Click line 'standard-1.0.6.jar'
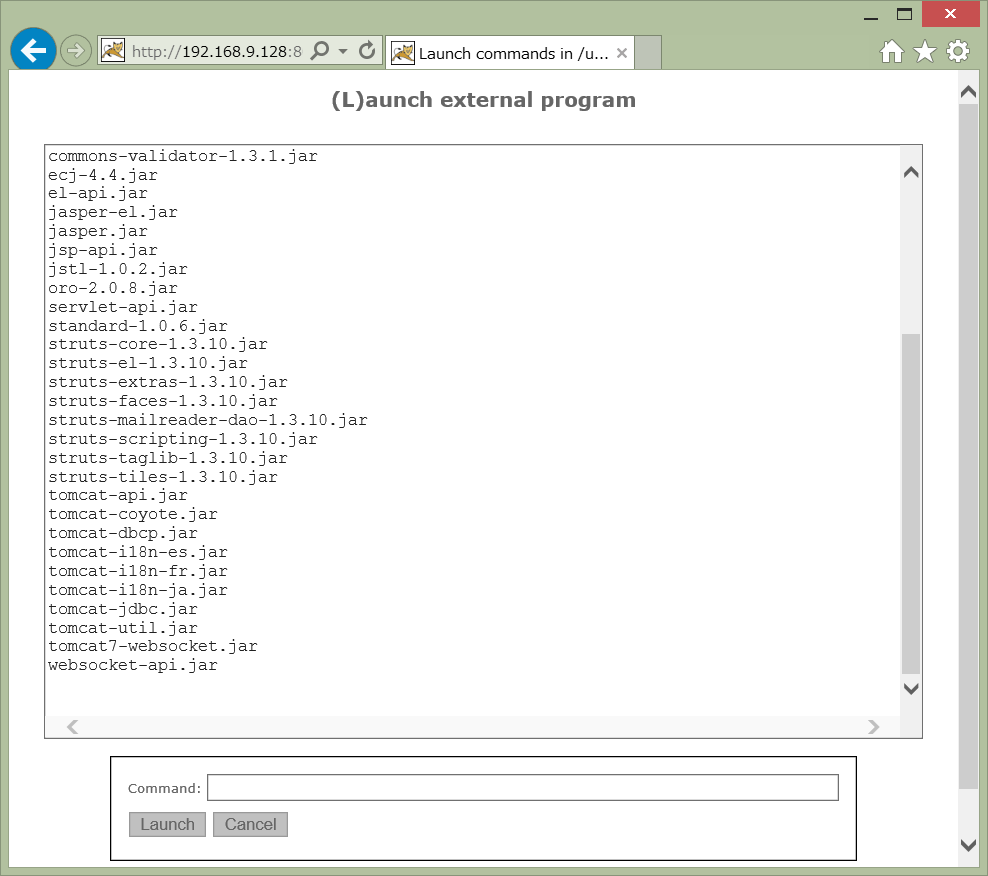This screenshot has height=876, width=988. click(x=138, y=325)
